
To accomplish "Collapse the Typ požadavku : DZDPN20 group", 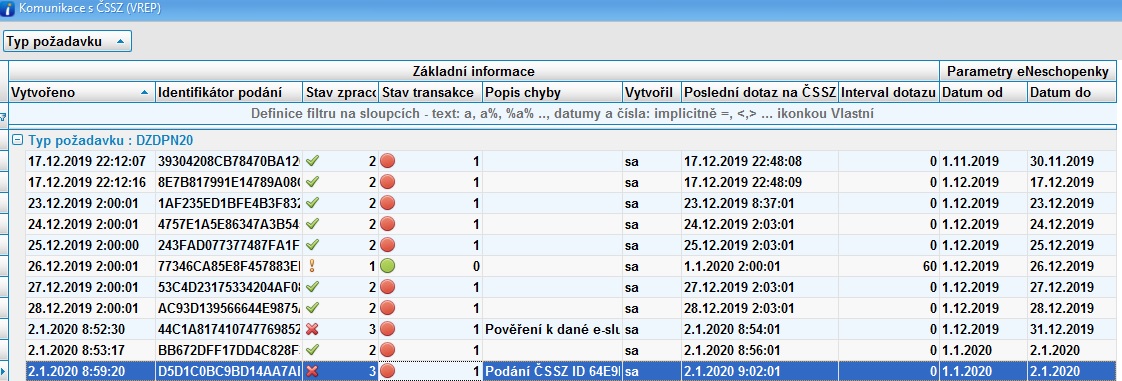I will (19, 140).
